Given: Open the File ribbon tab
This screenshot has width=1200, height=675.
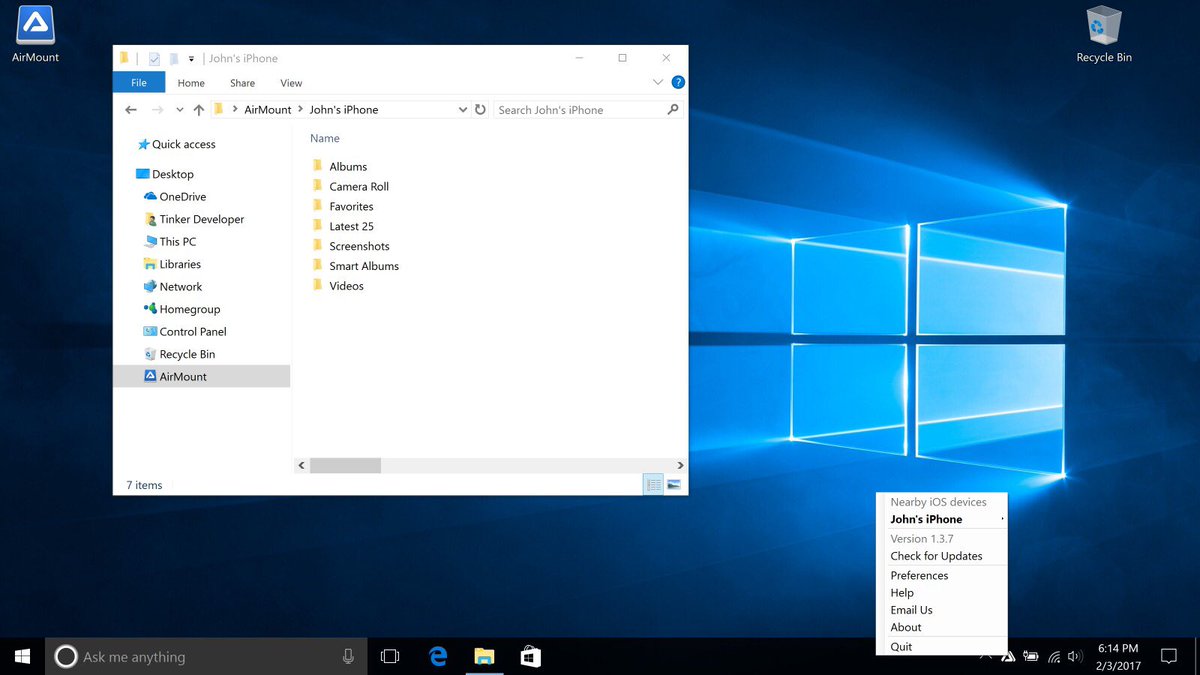Looking at the screenshot, I should pyautogui.click(x=139, y=83).
